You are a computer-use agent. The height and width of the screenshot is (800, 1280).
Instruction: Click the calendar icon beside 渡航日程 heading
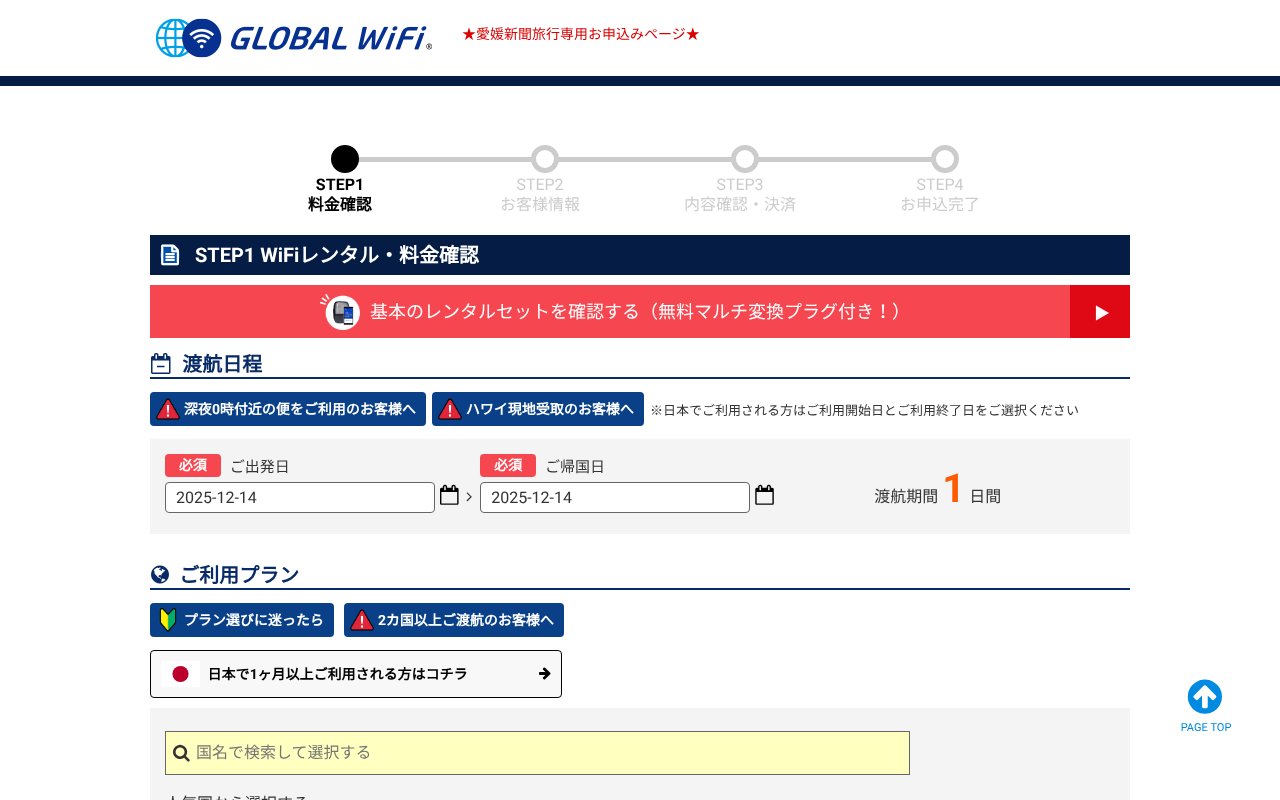pyautogui.click(x=160, y=363)
